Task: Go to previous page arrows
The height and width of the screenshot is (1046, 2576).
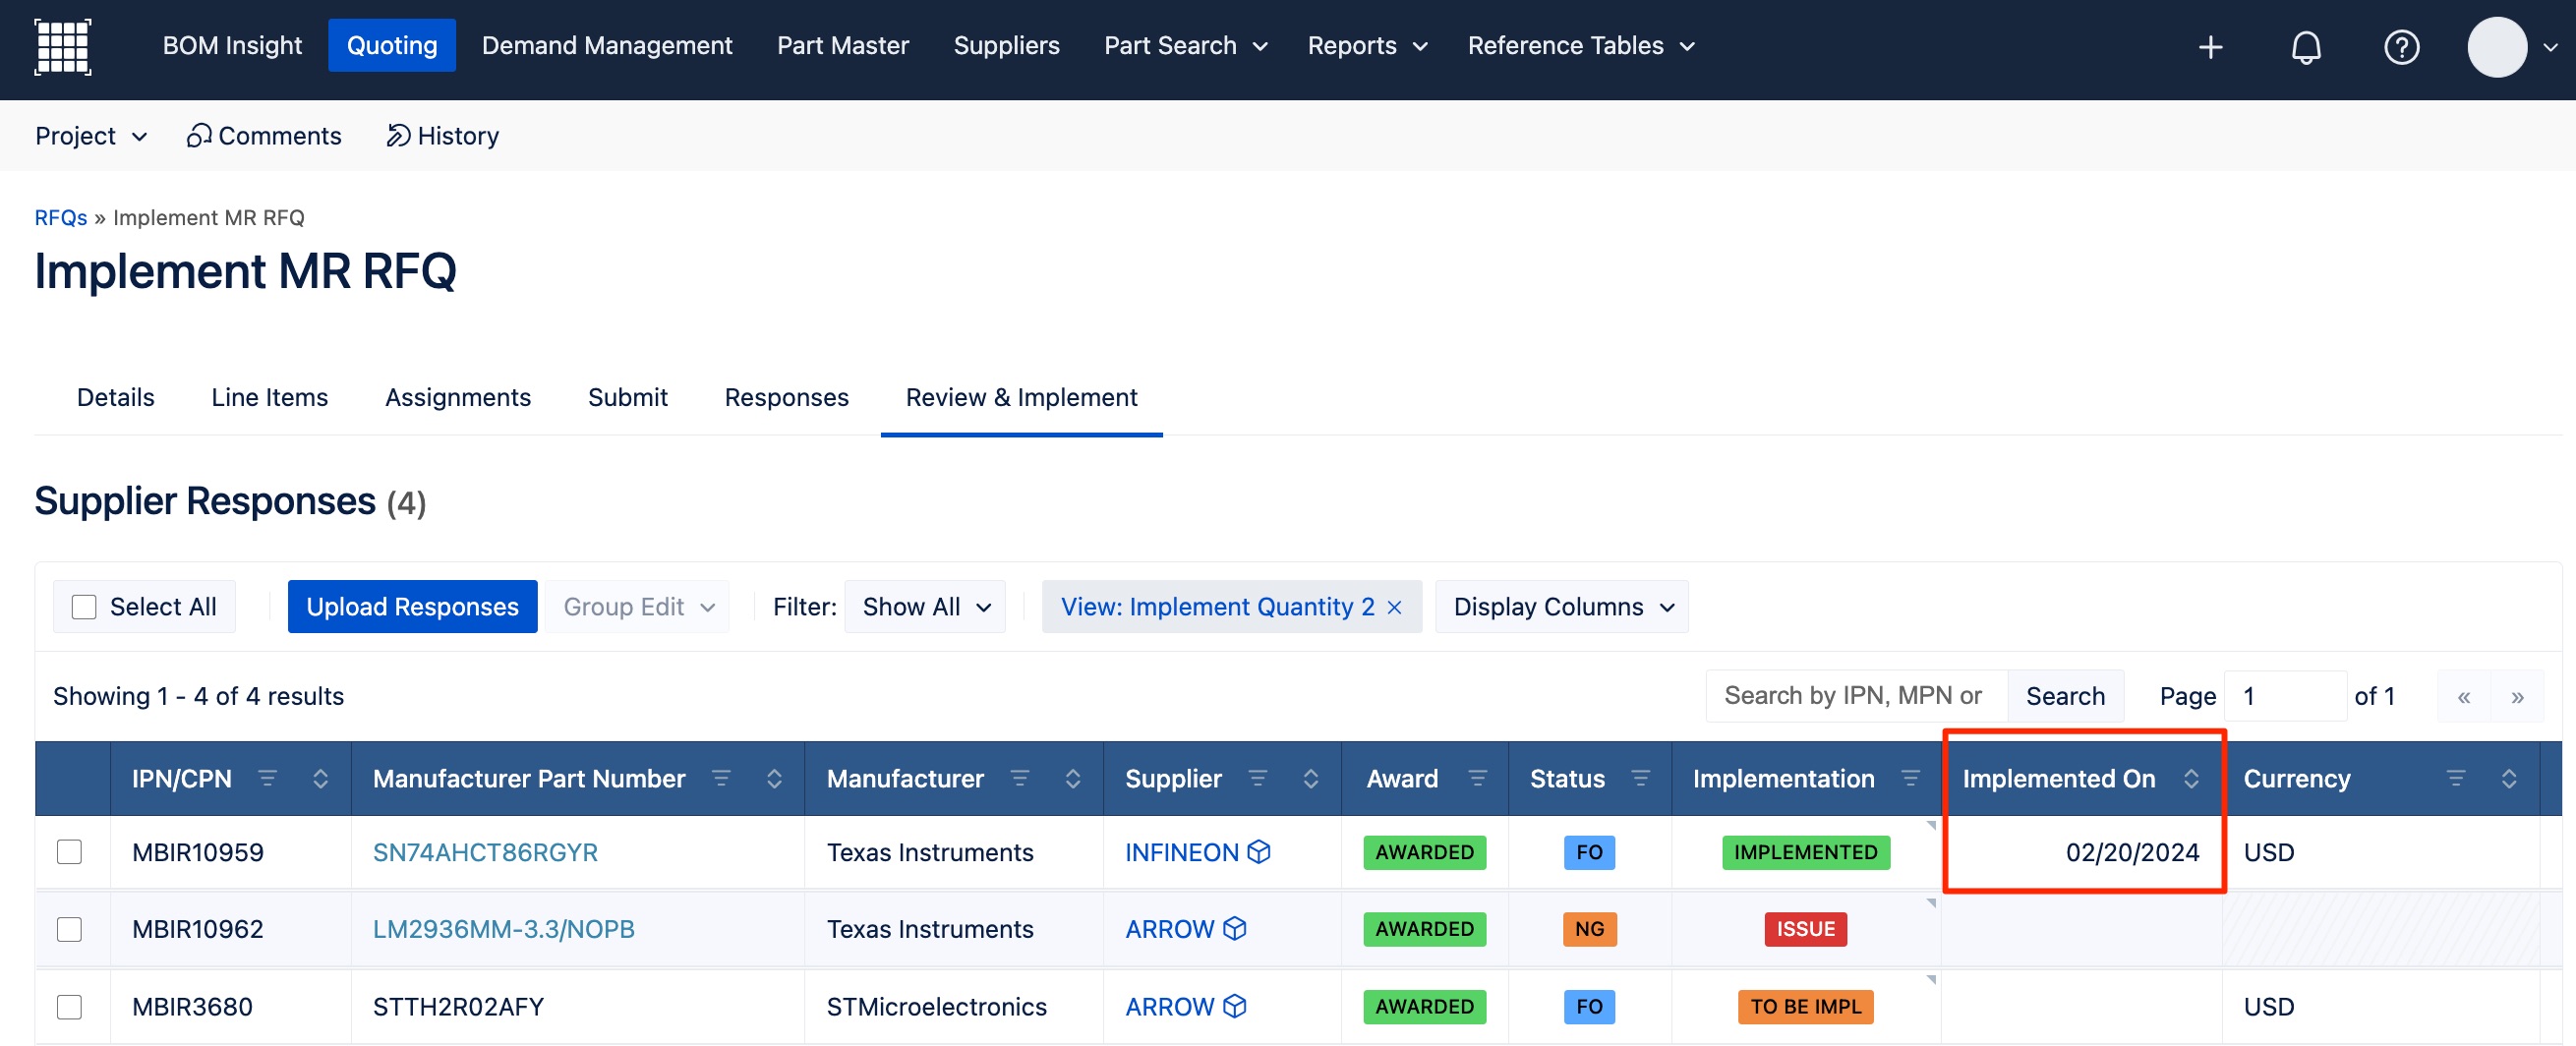Action: coord(2464,696)
